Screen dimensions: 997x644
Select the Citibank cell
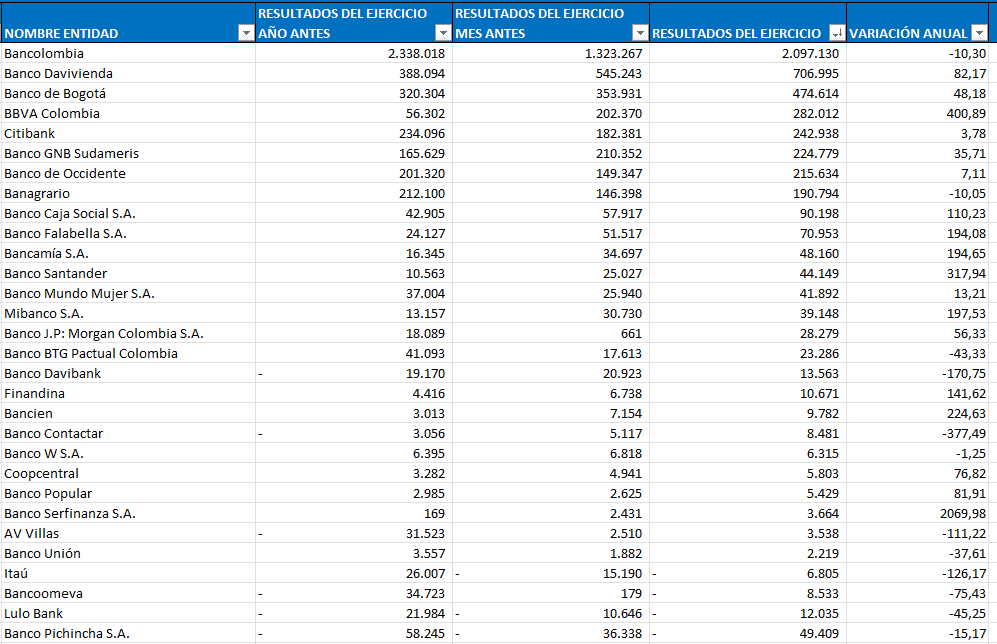point(128,134)
